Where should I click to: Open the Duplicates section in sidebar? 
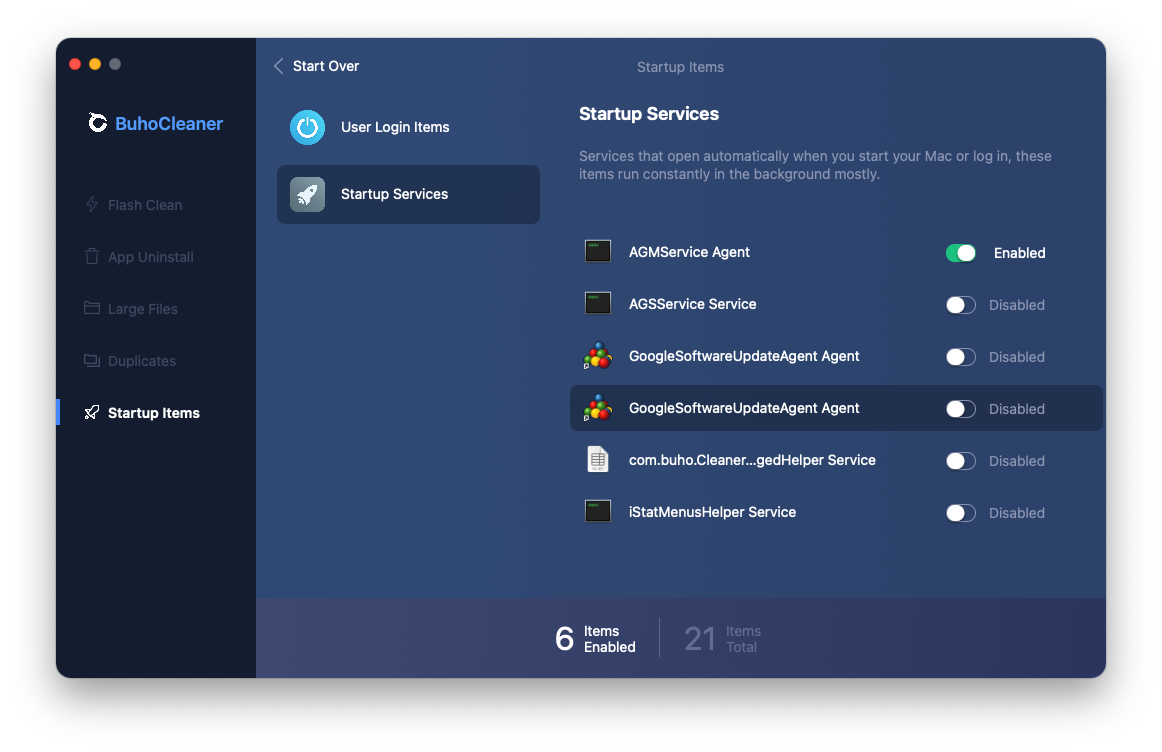point(142,361)
